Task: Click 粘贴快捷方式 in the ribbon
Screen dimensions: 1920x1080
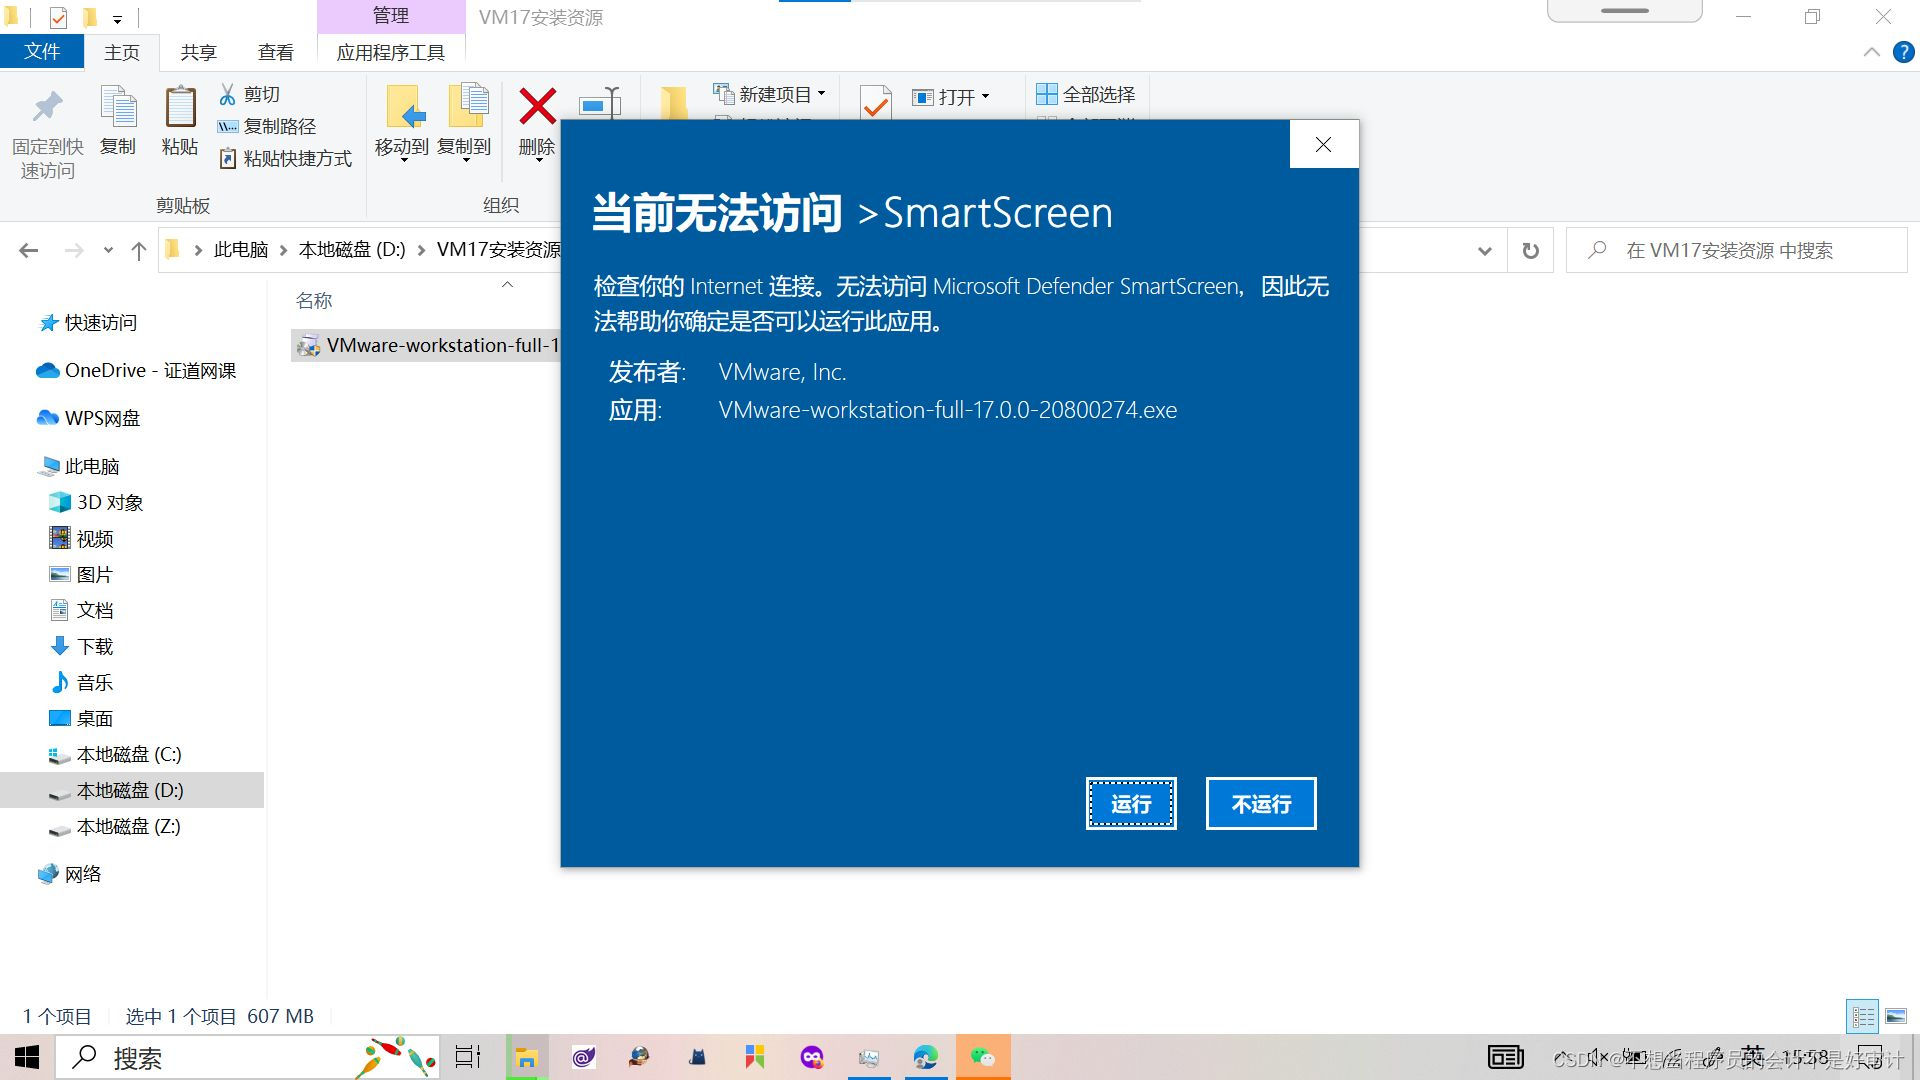Action: click(x=285, y=158)
